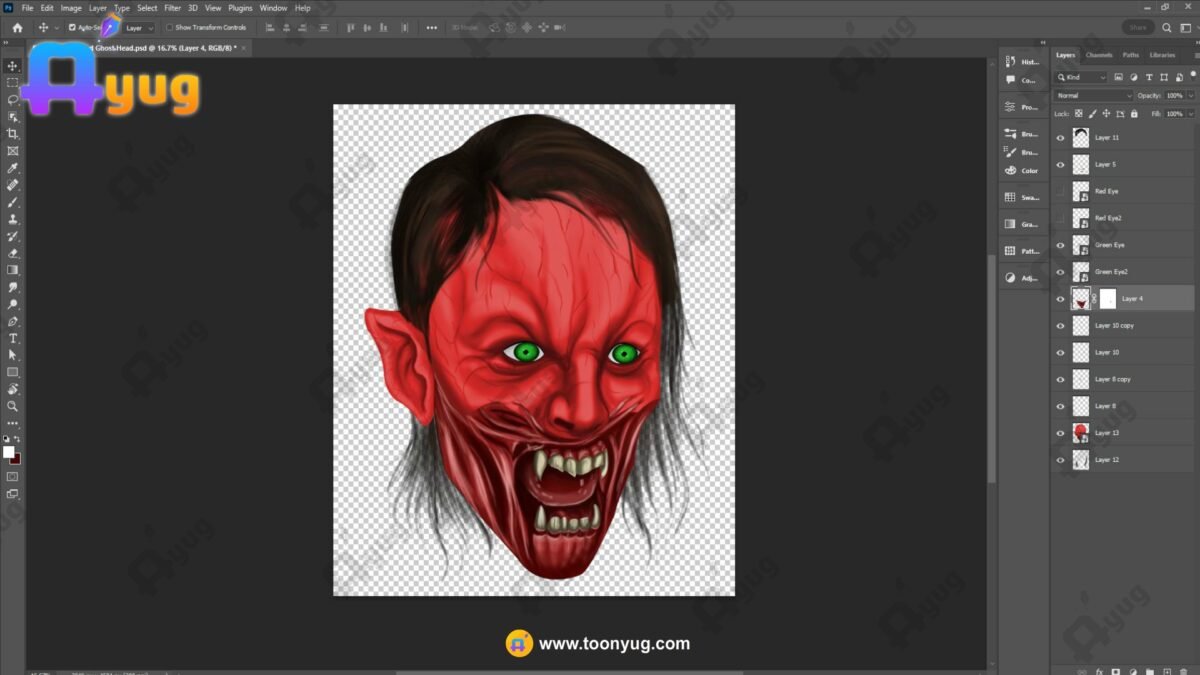Select the Hand tool
1200x675 pixels.
click(13, 389)
